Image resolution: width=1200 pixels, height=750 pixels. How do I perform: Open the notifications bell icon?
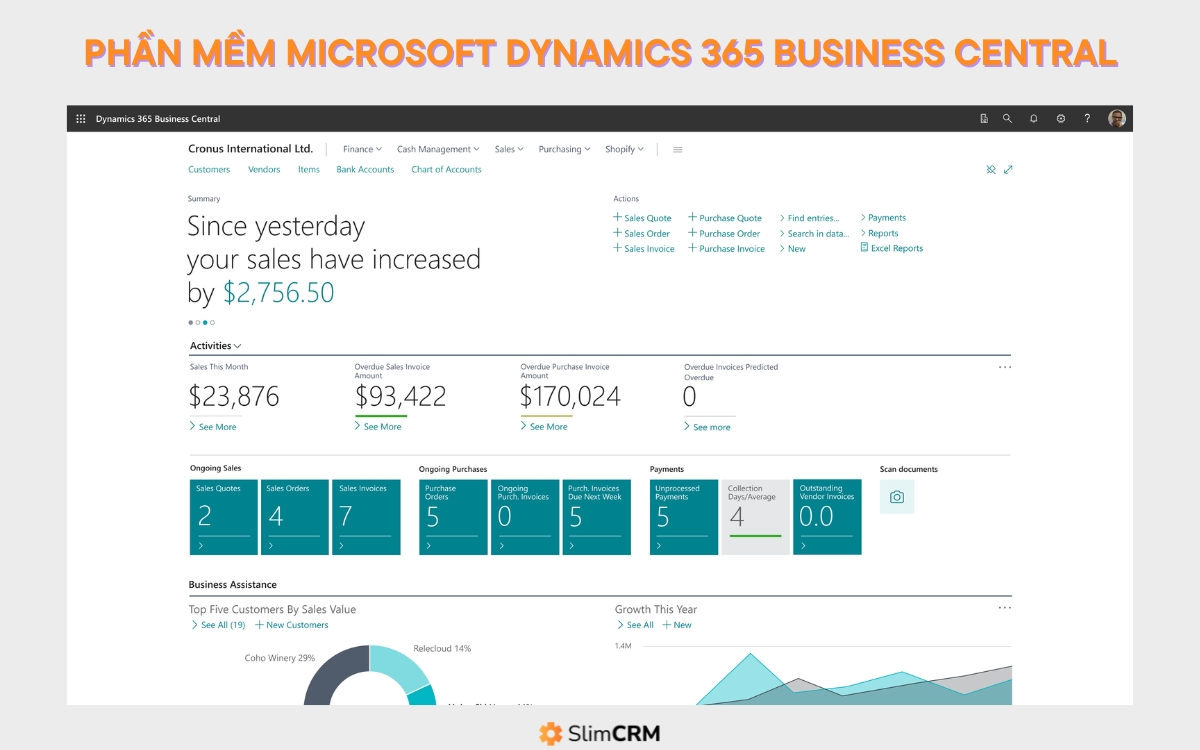coord(1034,119)
